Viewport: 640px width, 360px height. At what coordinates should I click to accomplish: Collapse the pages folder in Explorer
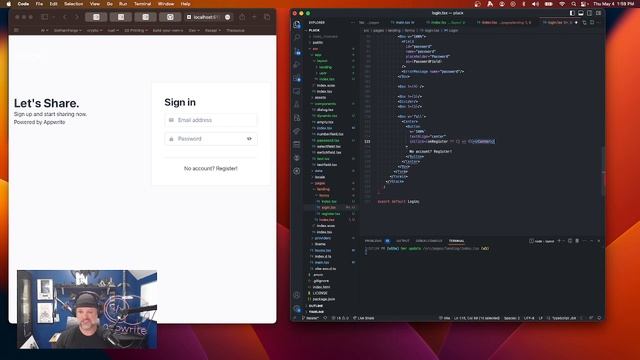point(320,183)
